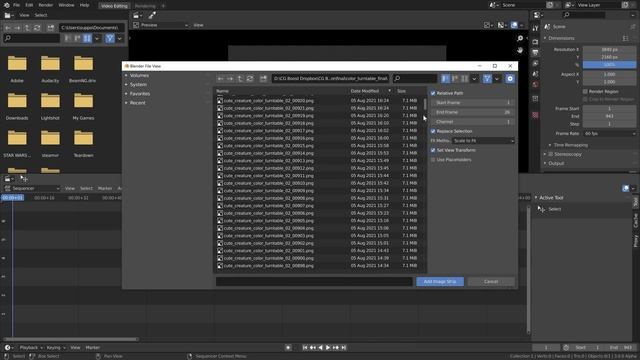640x360 pixels.
Task: Click the play animation button
Action: pyautogui.click(x=328, y=348)
